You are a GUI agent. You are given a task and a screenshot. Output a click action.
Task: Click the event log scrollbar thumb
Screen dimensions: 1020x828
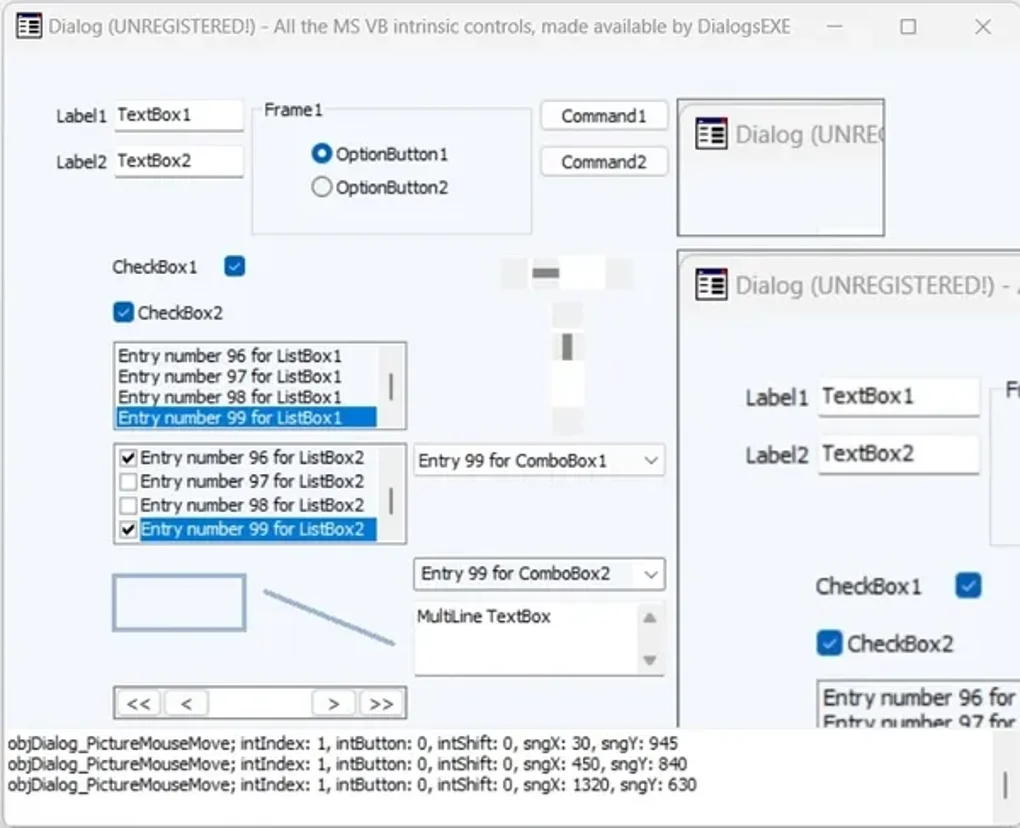tap(1005, 785)
